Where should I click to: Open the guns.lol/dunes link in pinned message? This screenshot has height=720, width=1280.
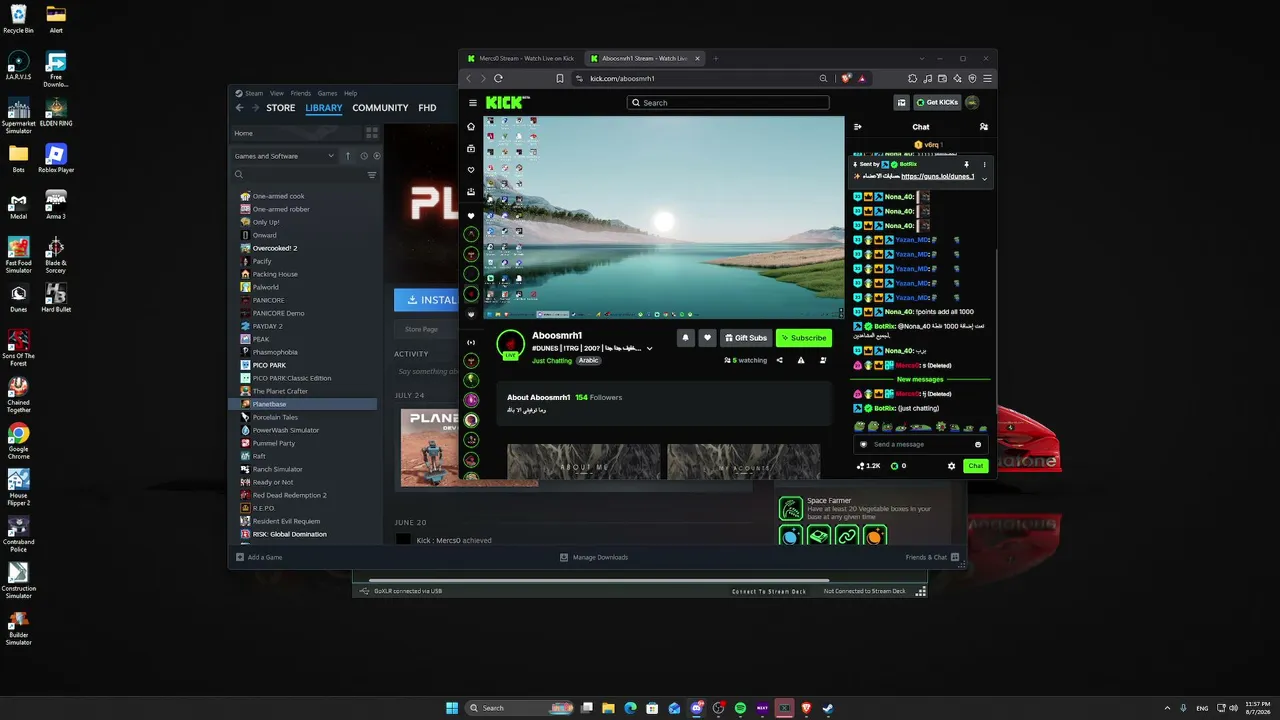pos(937,176)
